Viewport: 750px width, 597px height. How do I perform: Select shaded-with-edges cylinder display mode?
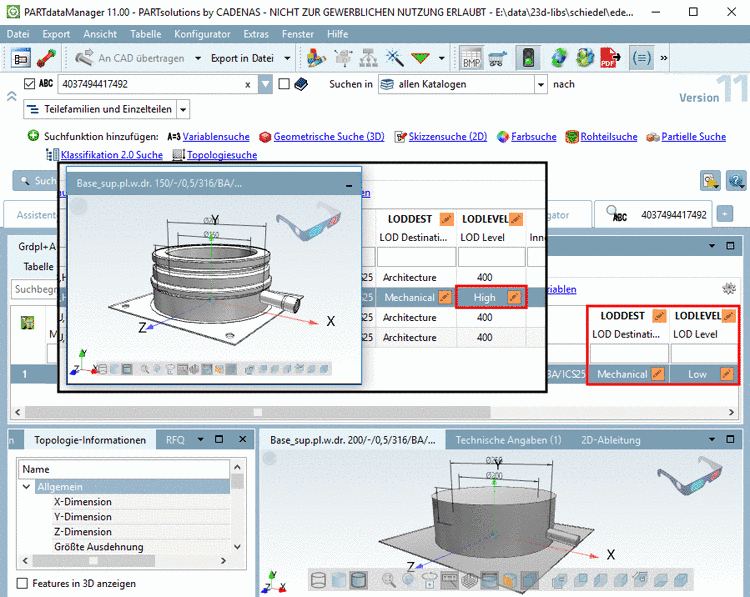click(358, 580)
